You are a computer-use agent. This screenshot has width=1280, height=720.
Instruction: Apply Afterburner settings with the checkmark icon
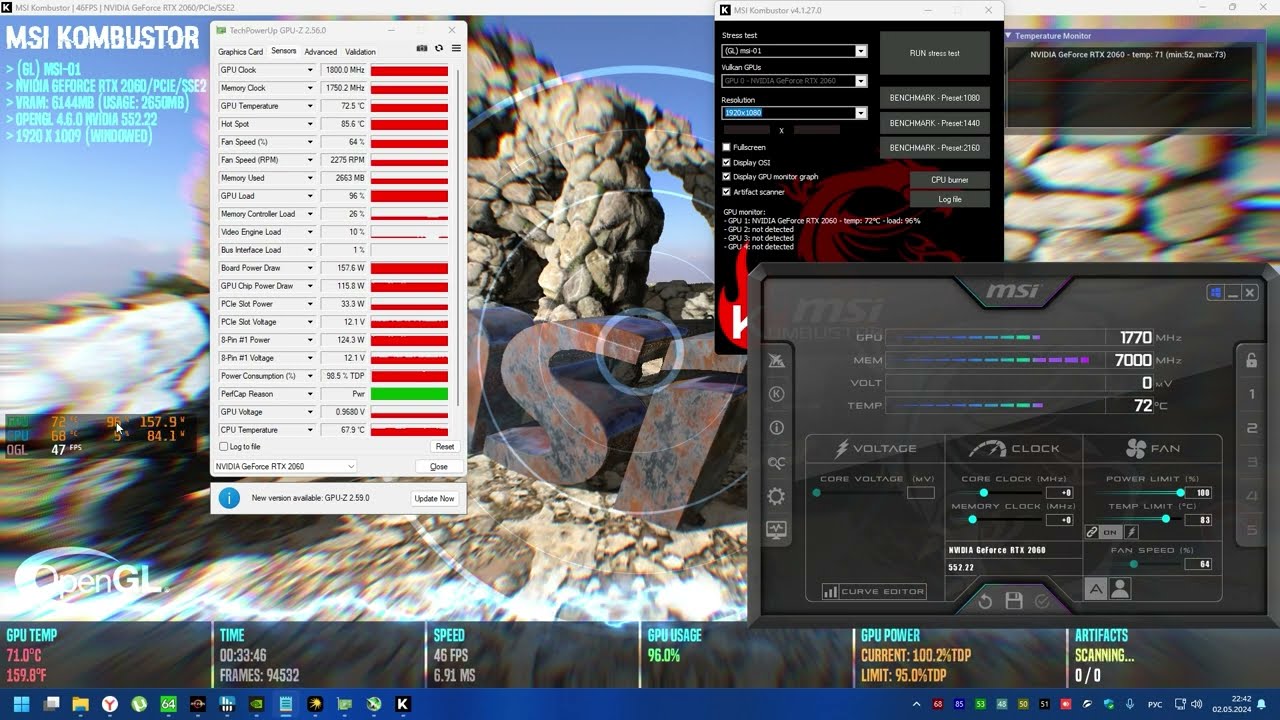pyautogui.click(x=1043, y=601)
